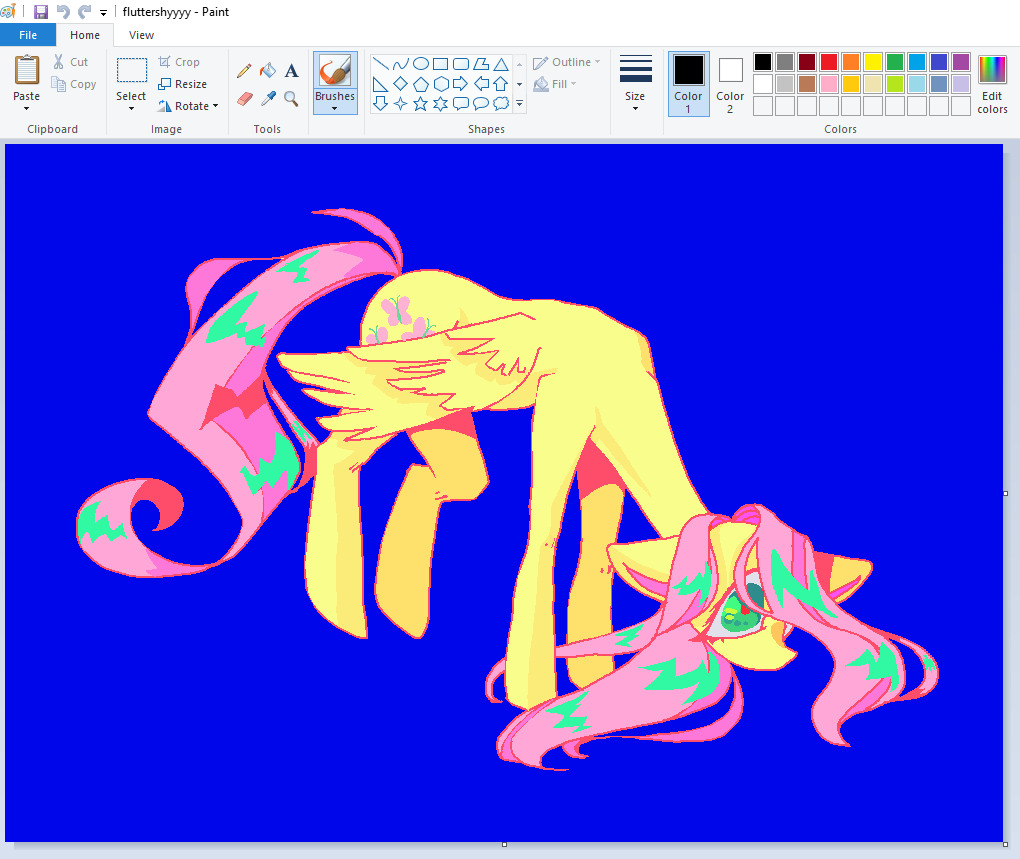This screenshot has height=859, width=1020.
Task: Pick the Fill with color bucket tool
Action: (x=267, y=71)
